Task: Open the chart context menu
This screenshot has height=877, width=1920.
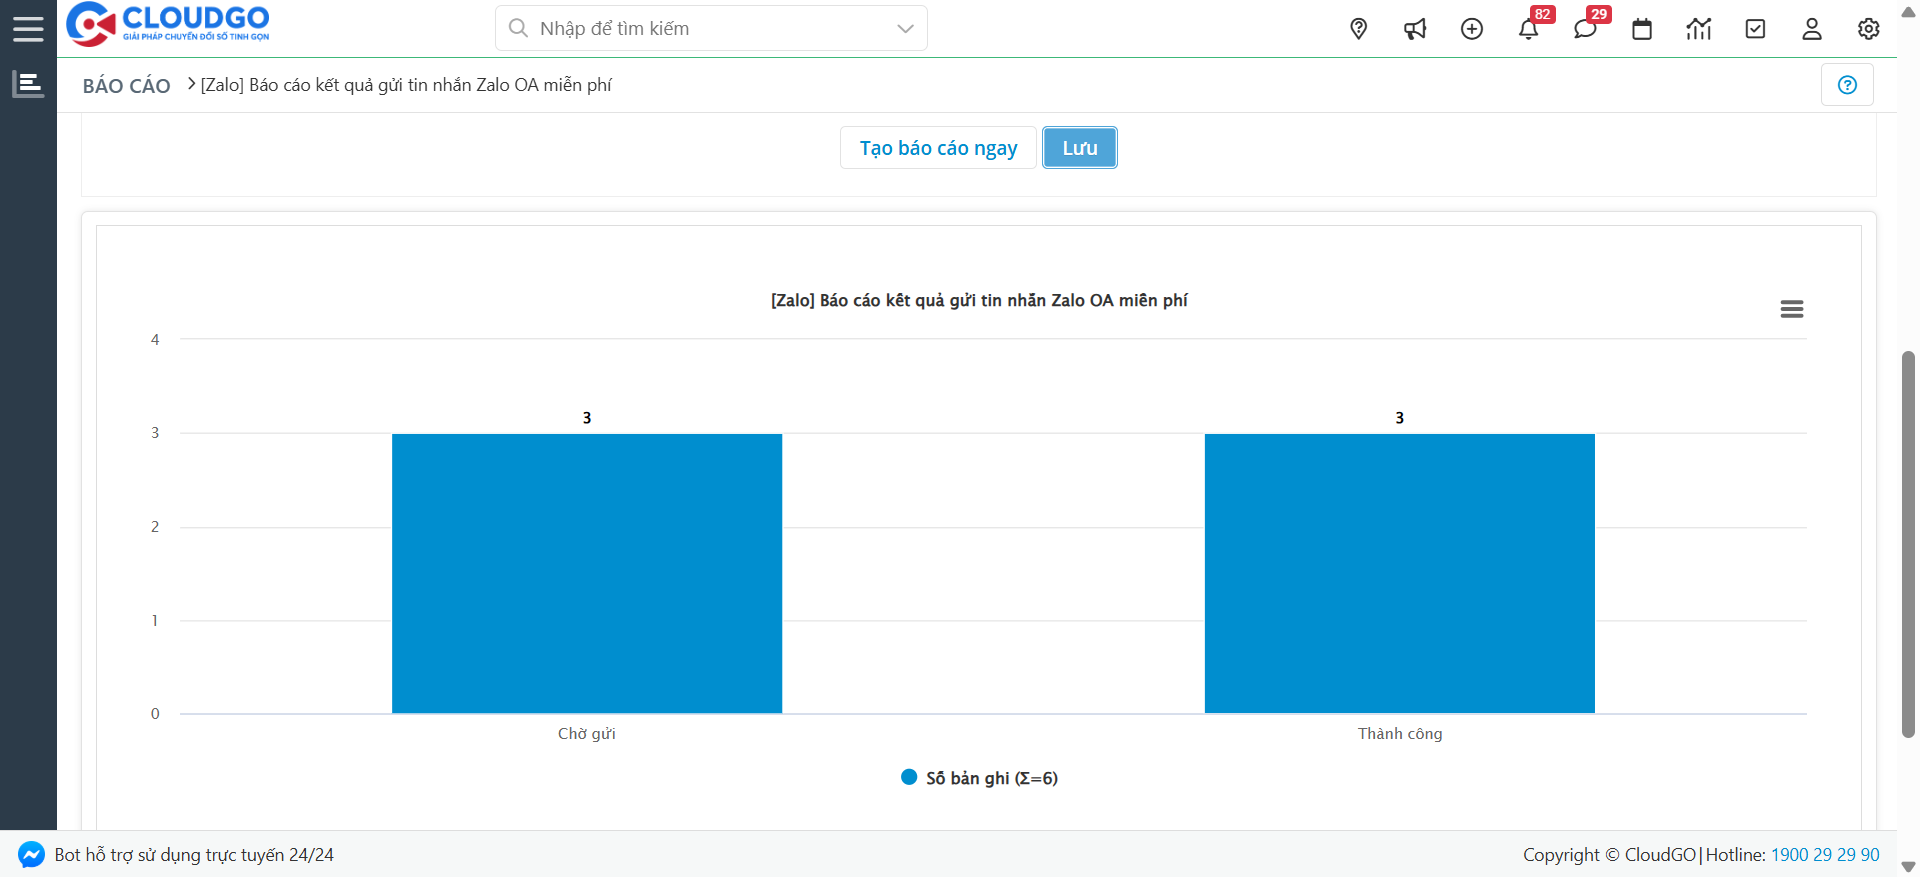Action: [x=1791, y=309]
